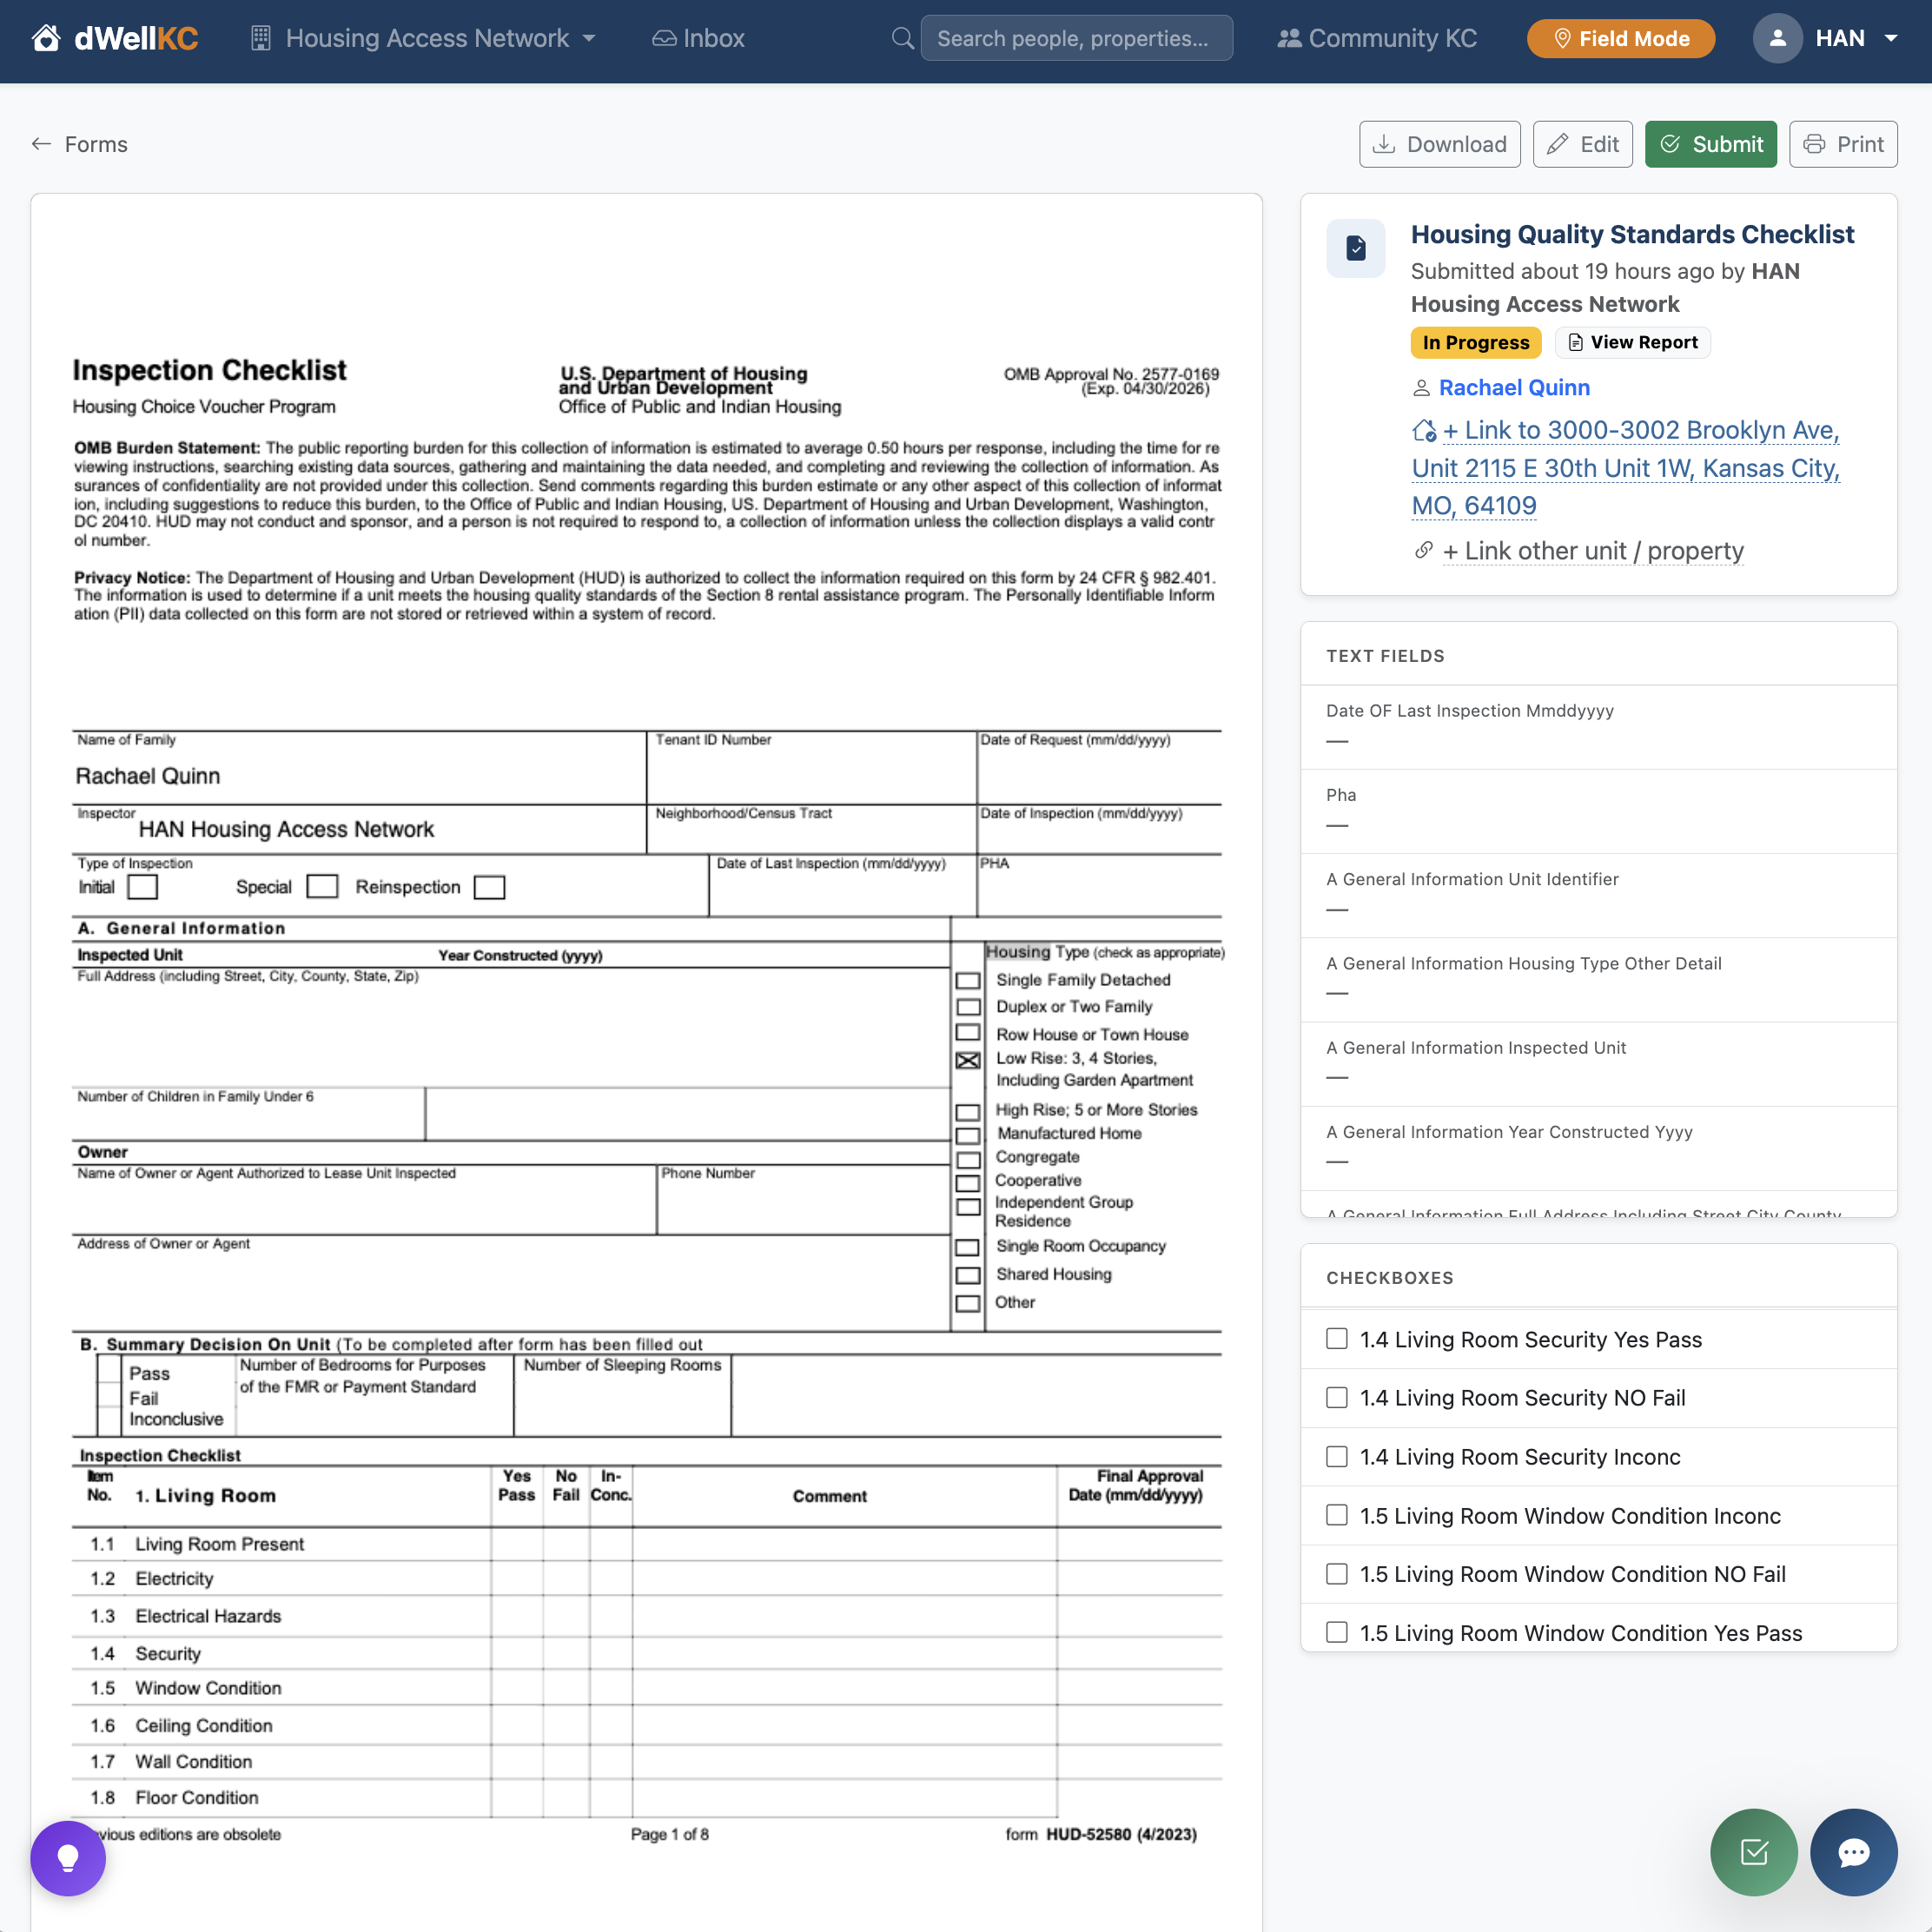The height and width of the screenshot is (1932, 1932).
Task: Tick the Duplex or Two Family box
Action: click(x=968, y=1007)
